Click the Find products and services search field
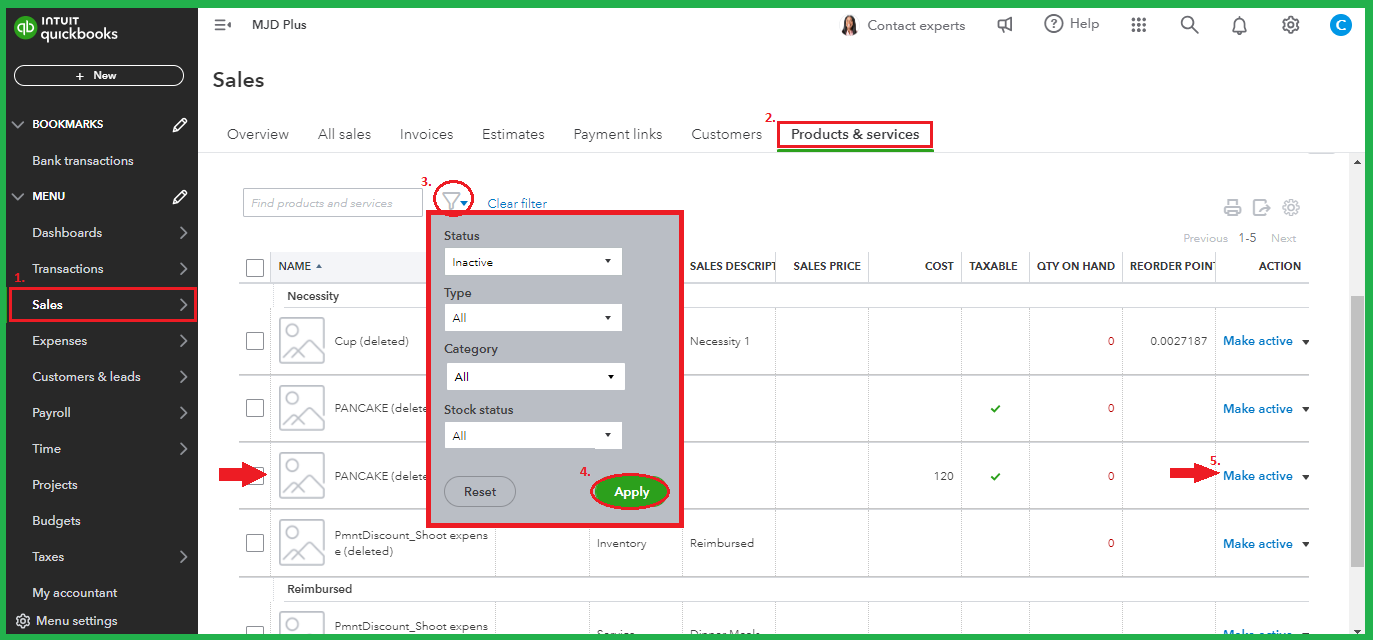Viewport: 1376px width, 640px height. [332, 202]
